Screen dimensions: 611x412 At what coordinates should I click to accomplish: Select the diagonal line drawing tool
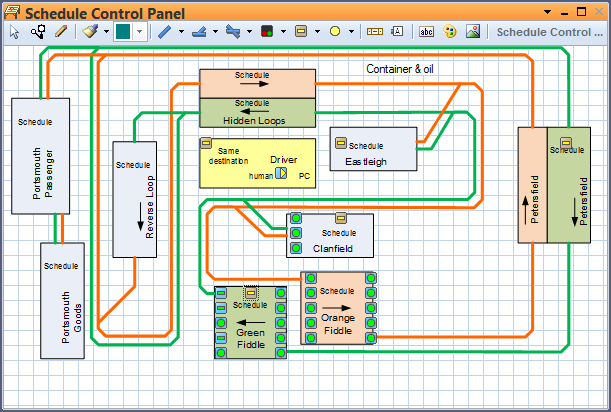coord(165,31)
